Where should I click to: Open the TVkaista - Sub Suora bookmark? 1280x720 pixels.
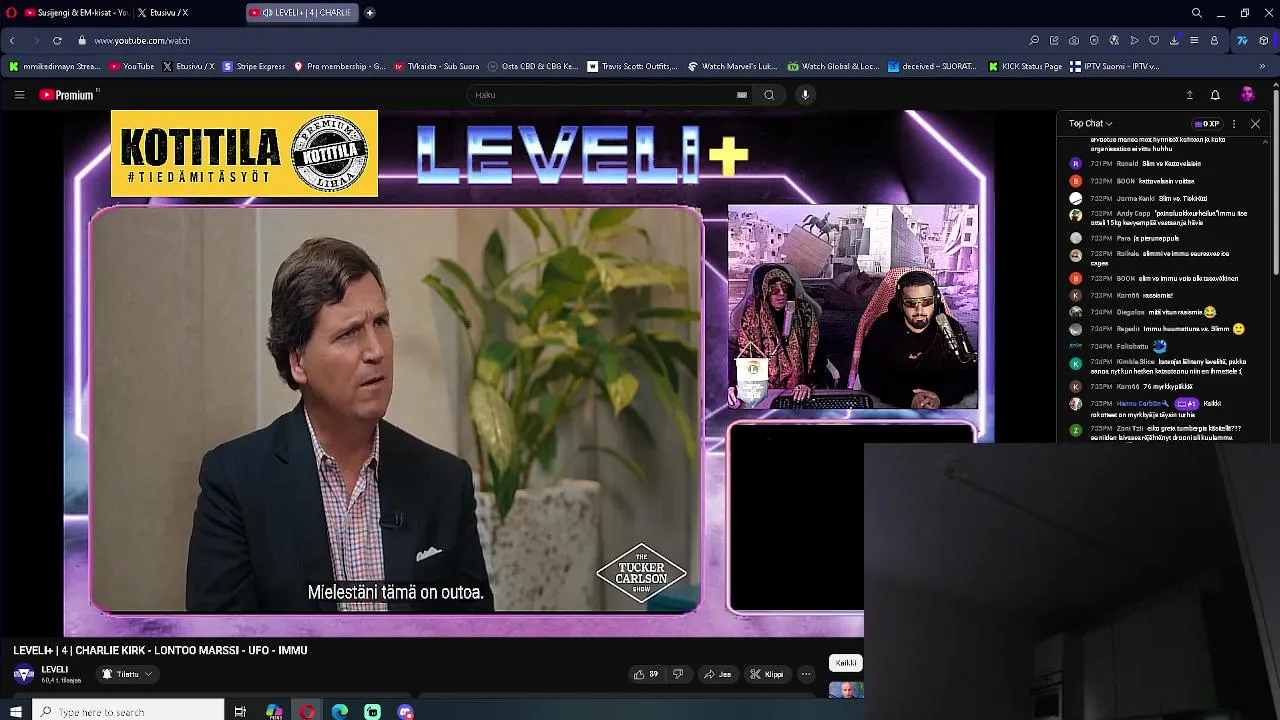click(437, 67)
